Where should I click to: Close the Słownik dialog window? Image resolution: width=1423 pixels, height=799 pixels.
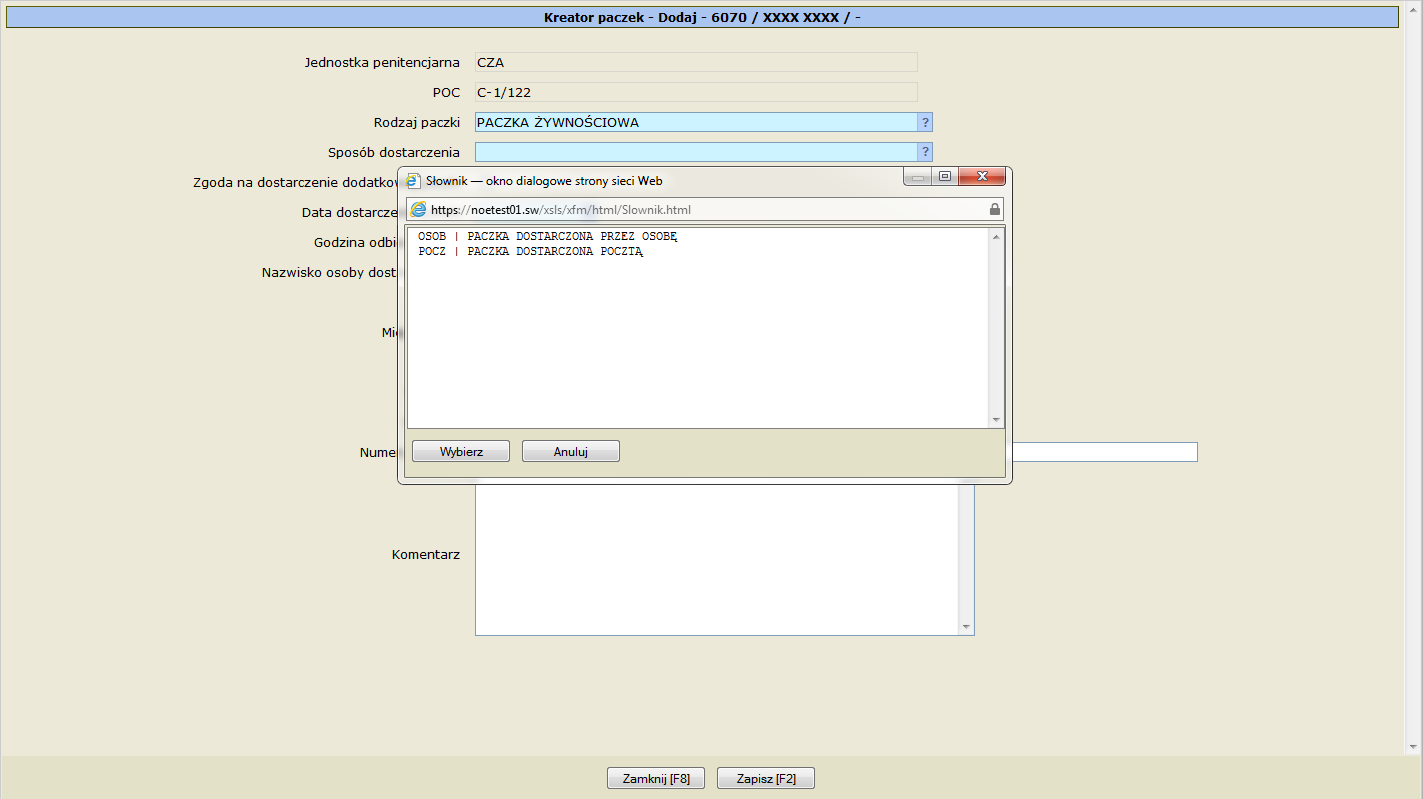click(982, 176)
